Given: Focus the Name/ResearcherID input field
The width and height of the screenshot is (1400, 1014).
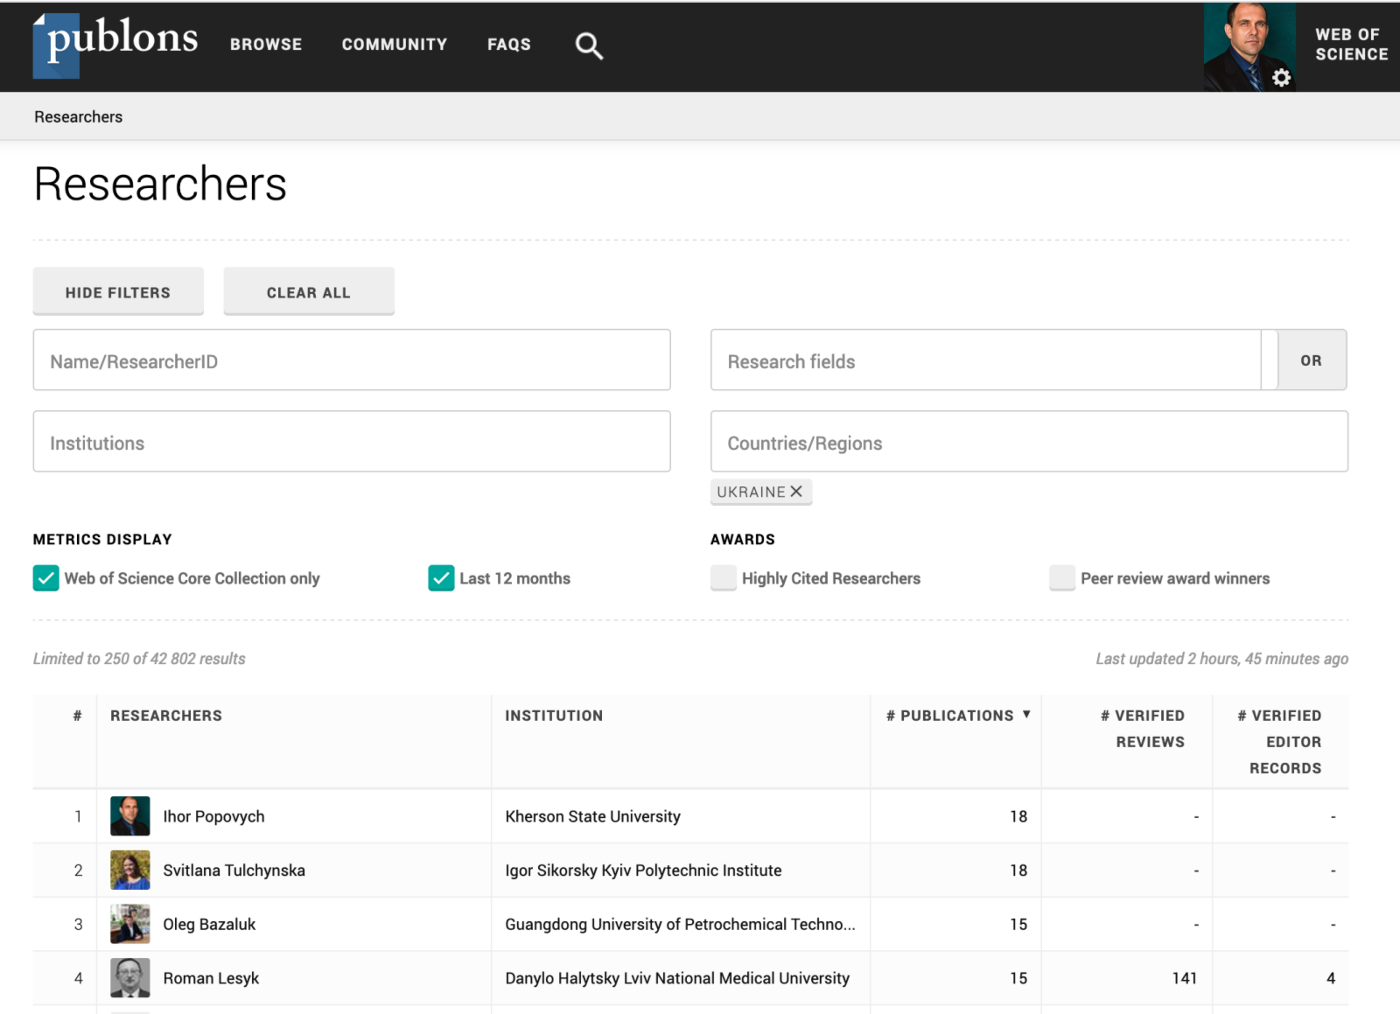Looking at the screenshot, I should tap(352, 360).
